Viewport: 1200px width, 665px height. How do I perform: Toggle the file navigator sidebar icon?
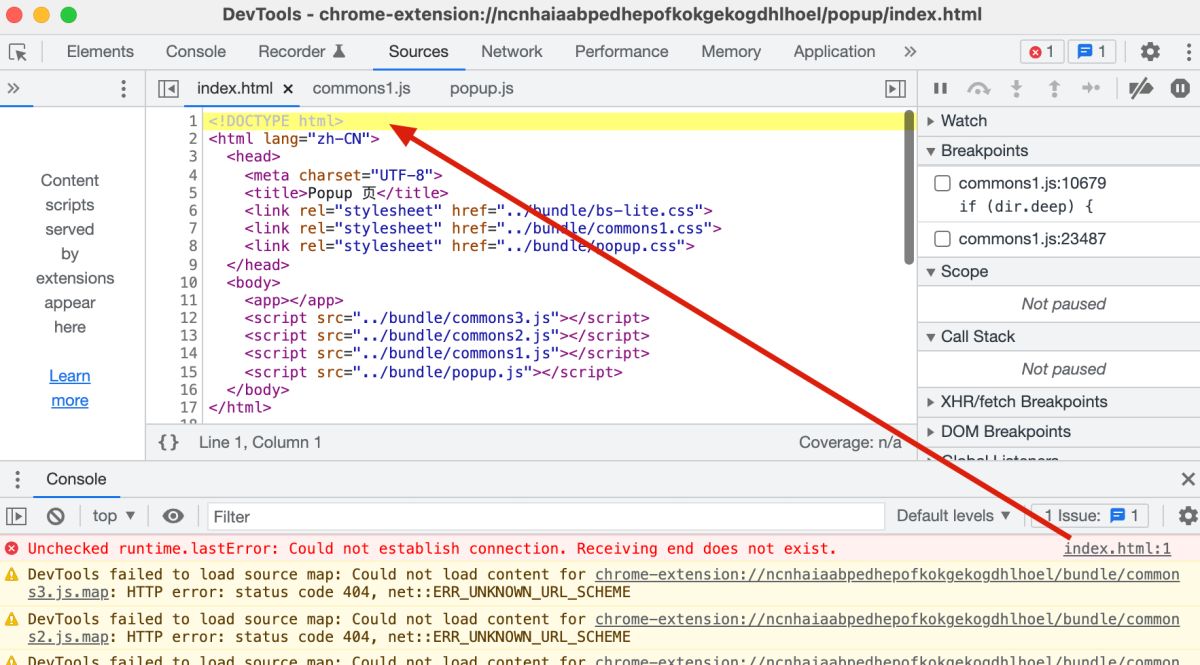point(168,89)
